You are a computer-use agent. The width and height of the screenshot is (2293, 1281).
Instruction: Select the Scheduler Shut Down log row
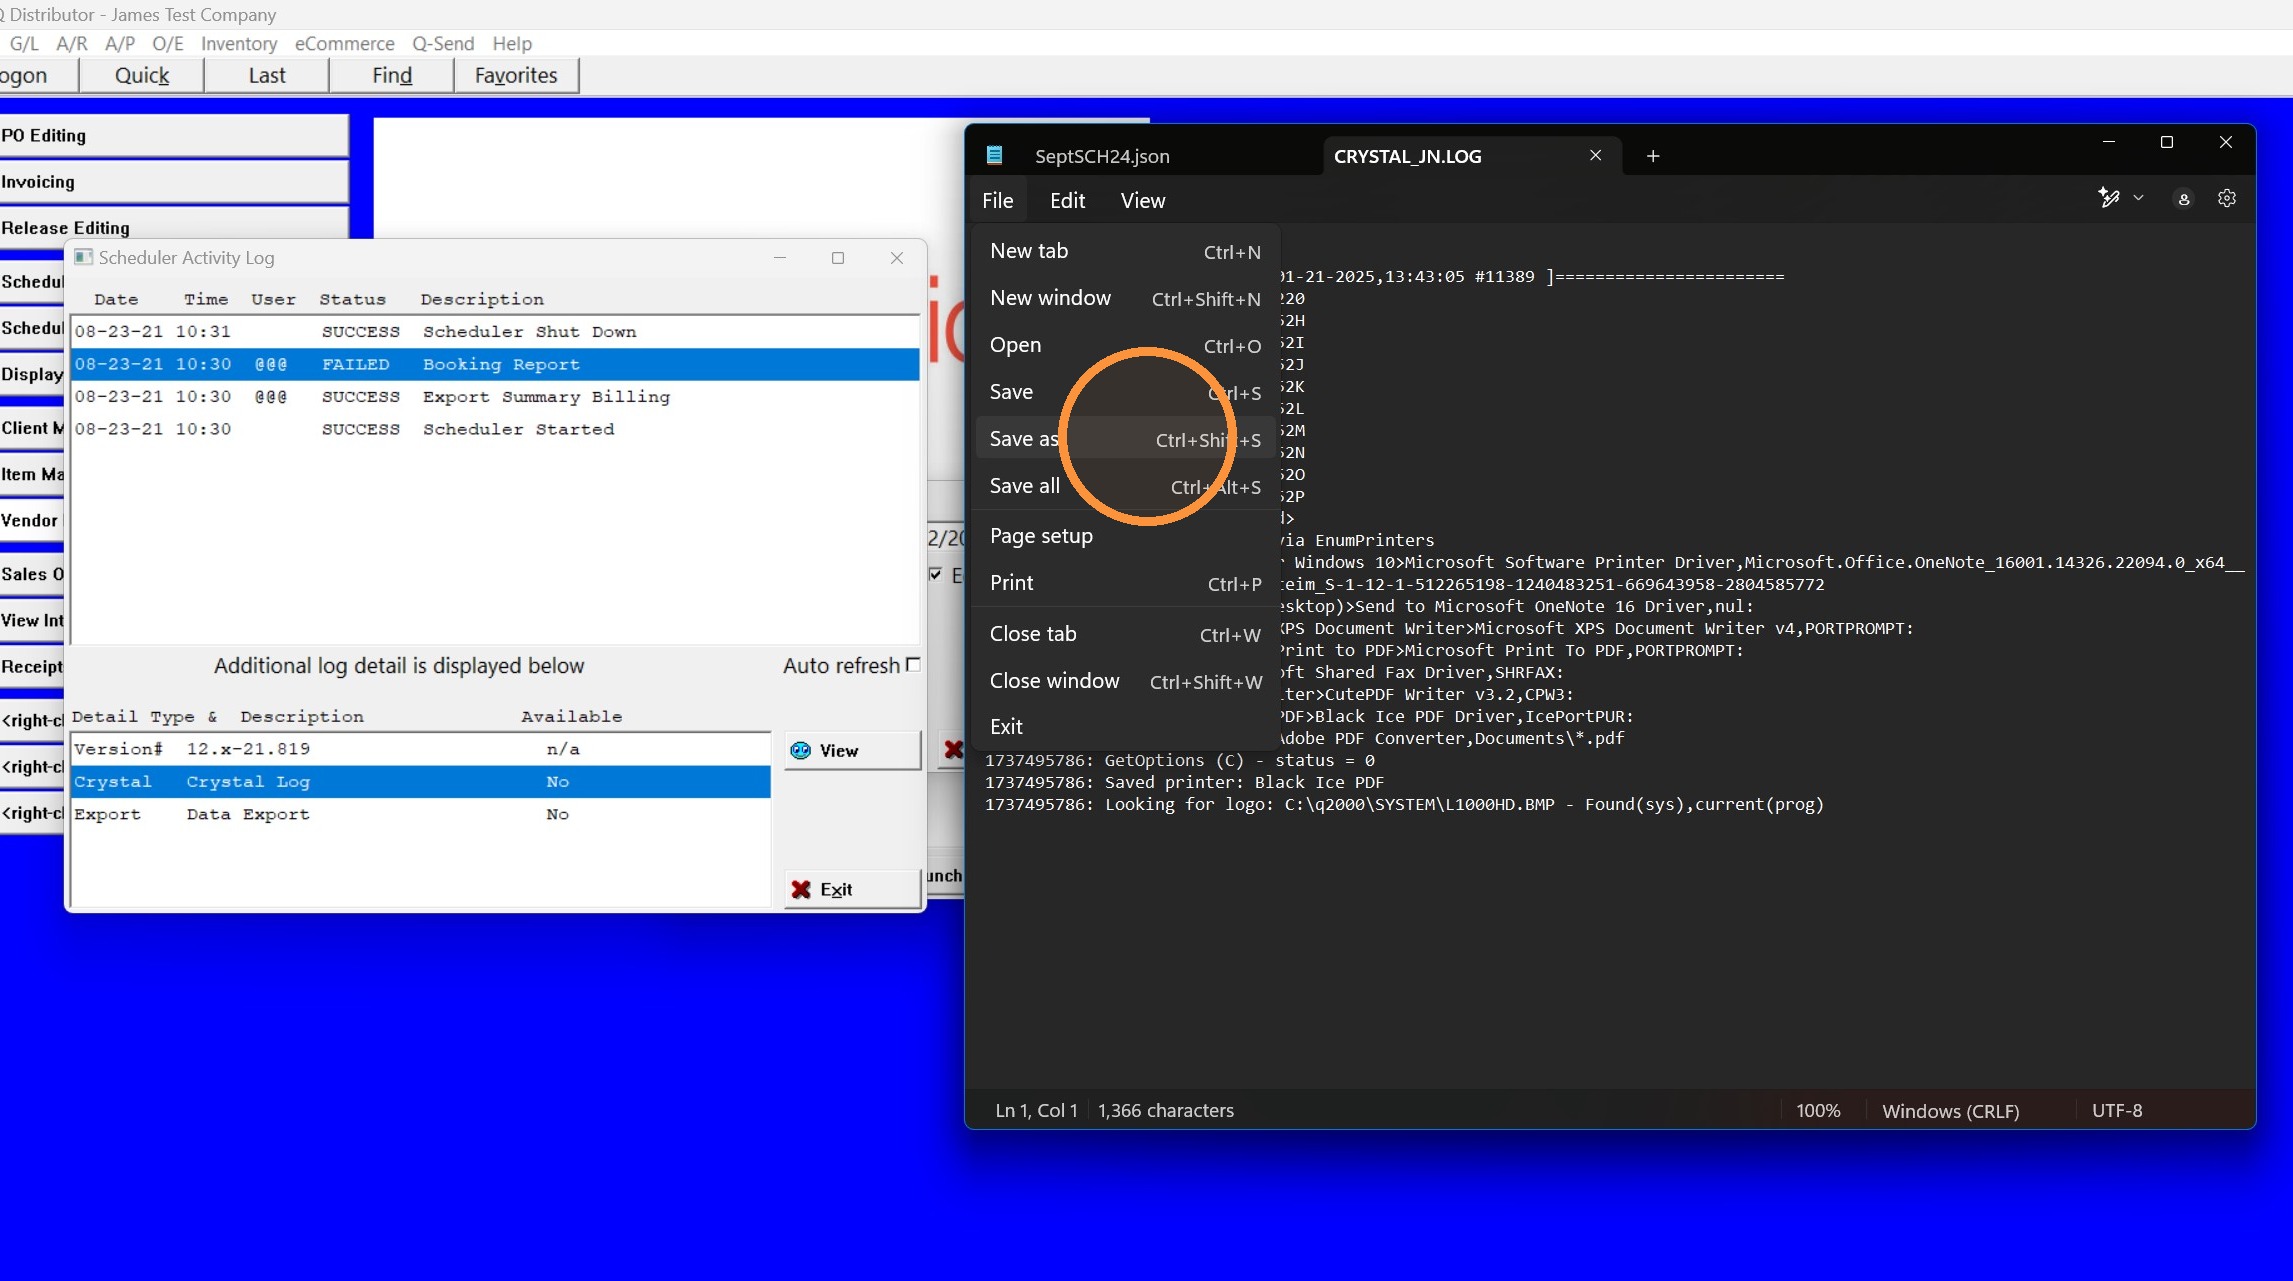coord(495,332)
